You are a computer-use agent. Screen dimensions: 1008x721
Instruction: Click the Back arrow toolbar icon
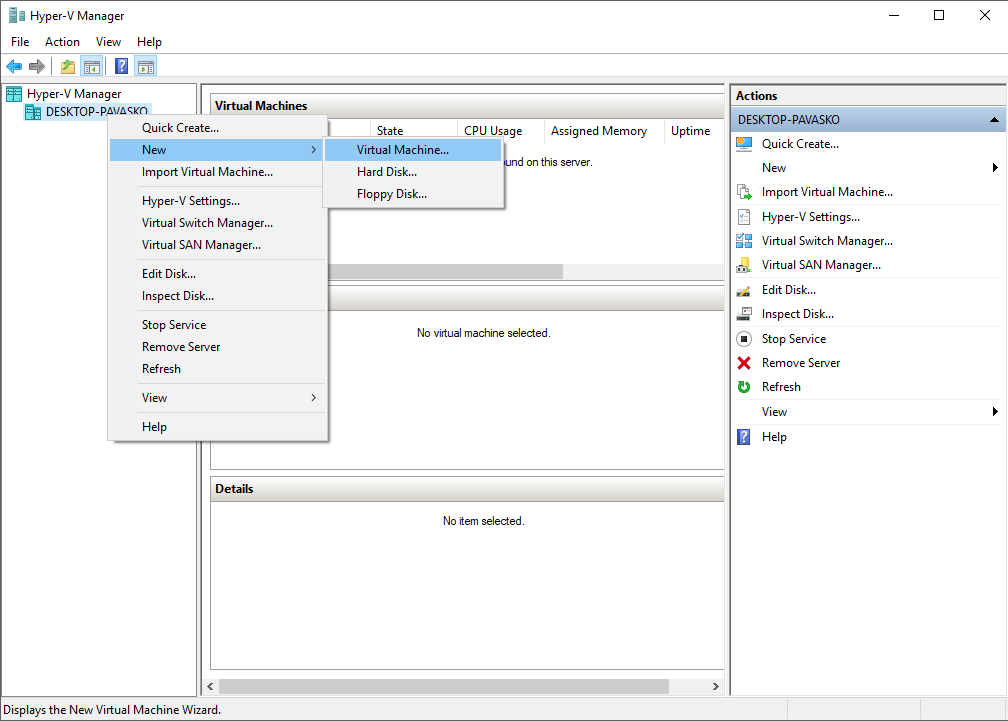(14, 66)
